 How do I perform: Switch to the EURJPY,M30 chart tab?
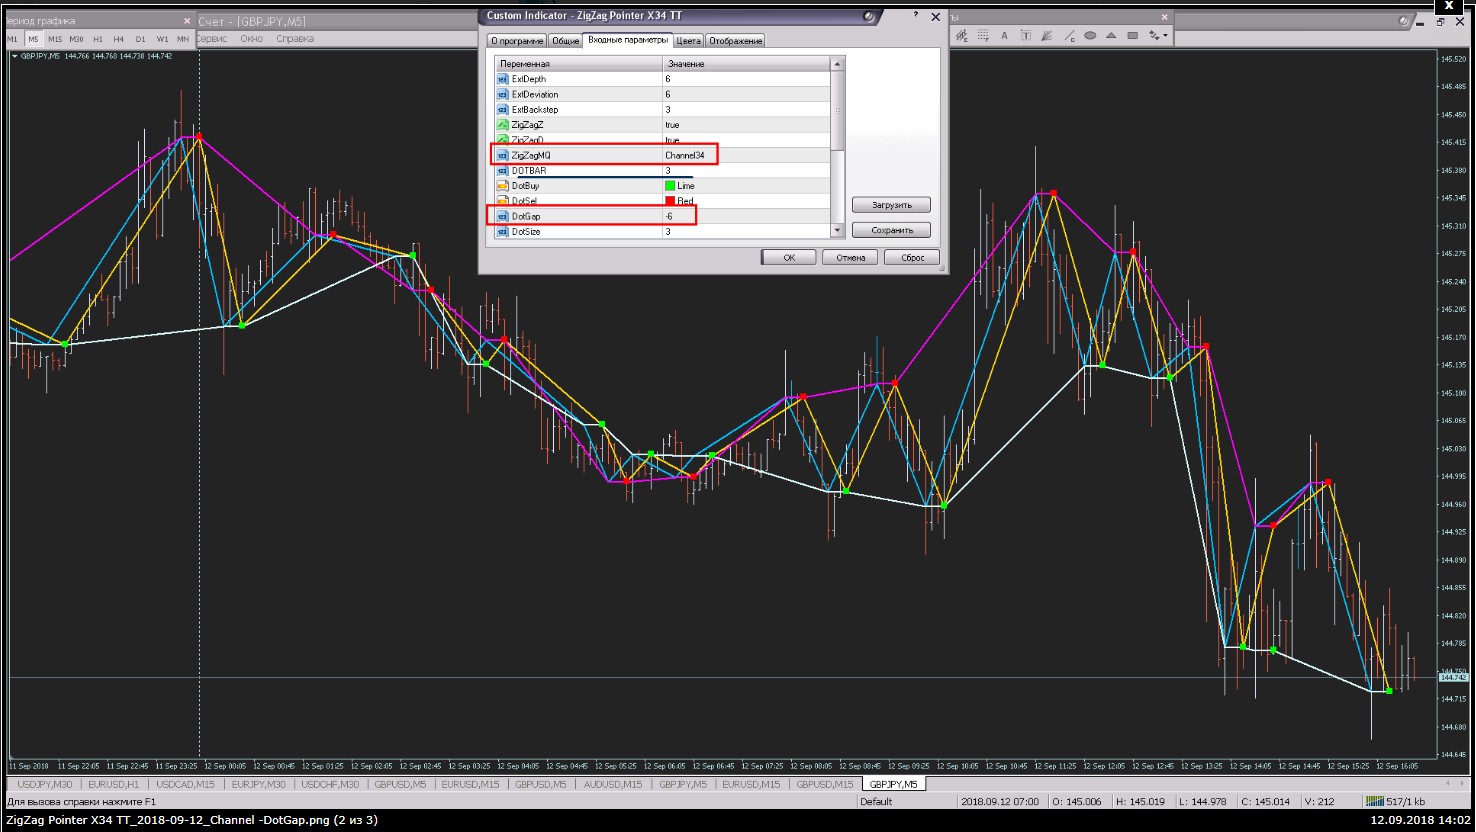tap(259, 784)
